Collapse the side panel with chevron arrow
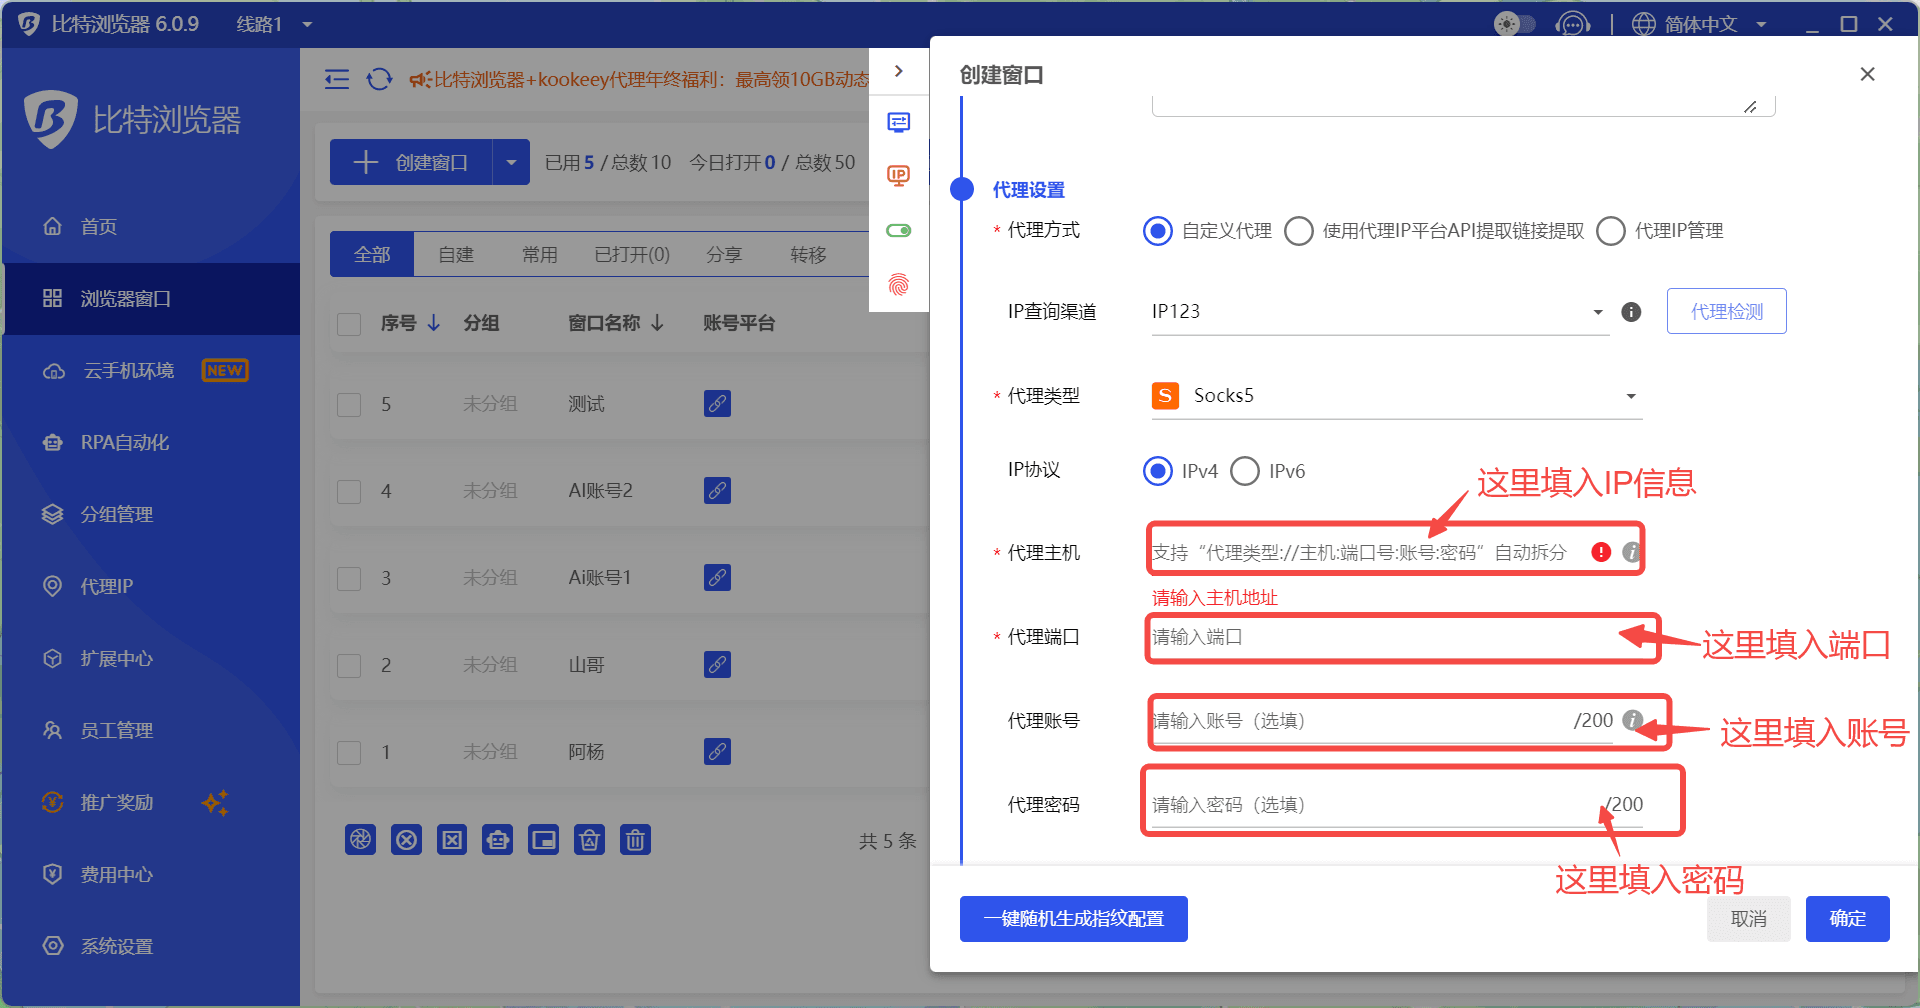The height and width of the screenshot is (1008, 1920). (x=899, y=71)
